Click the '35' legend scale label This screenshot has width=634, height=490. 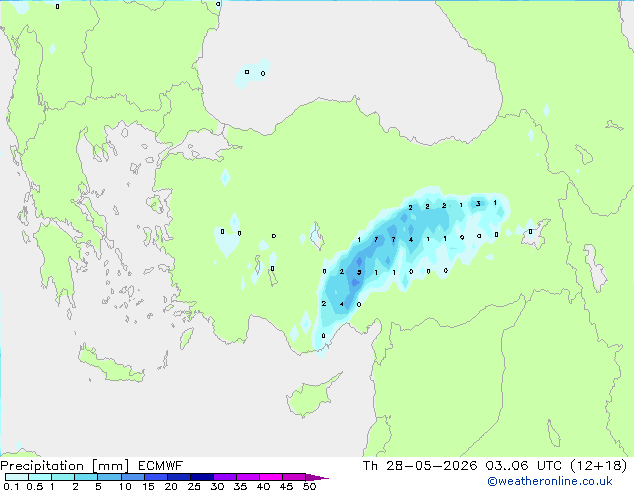[x=240, y=486]
